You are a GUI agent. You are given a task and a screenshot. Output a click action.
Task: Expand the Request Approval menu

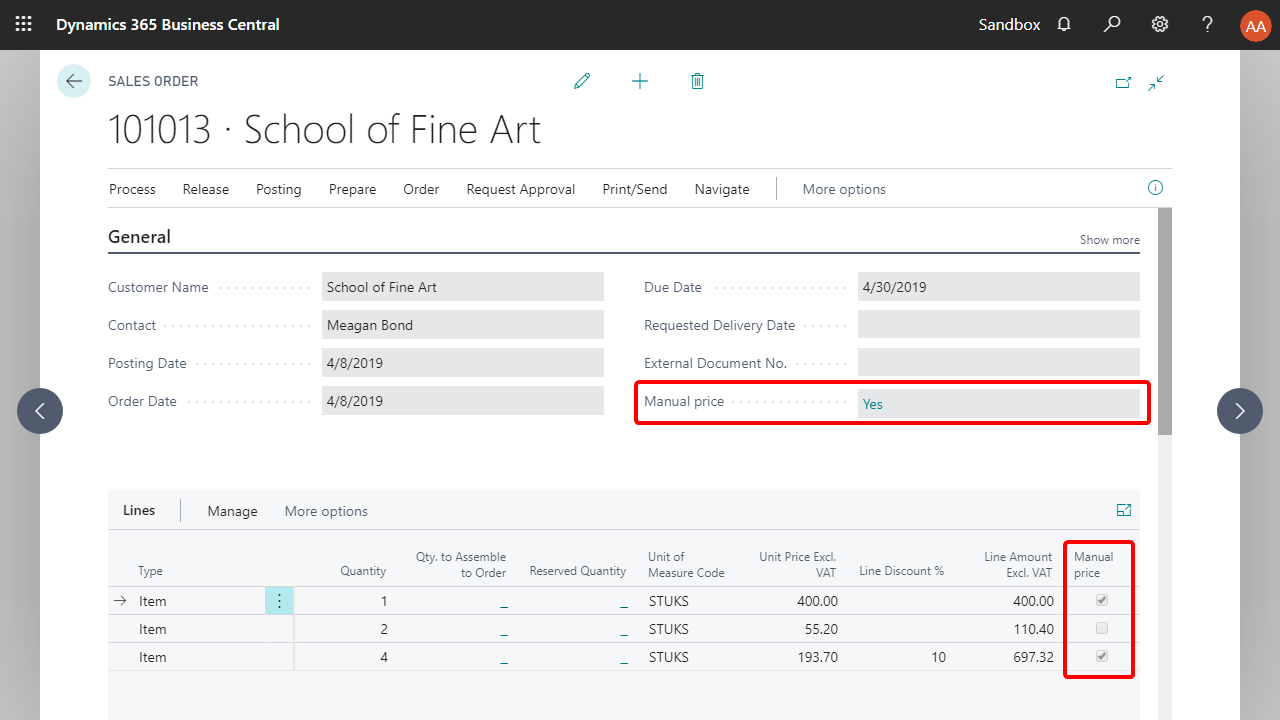[520, 189]
